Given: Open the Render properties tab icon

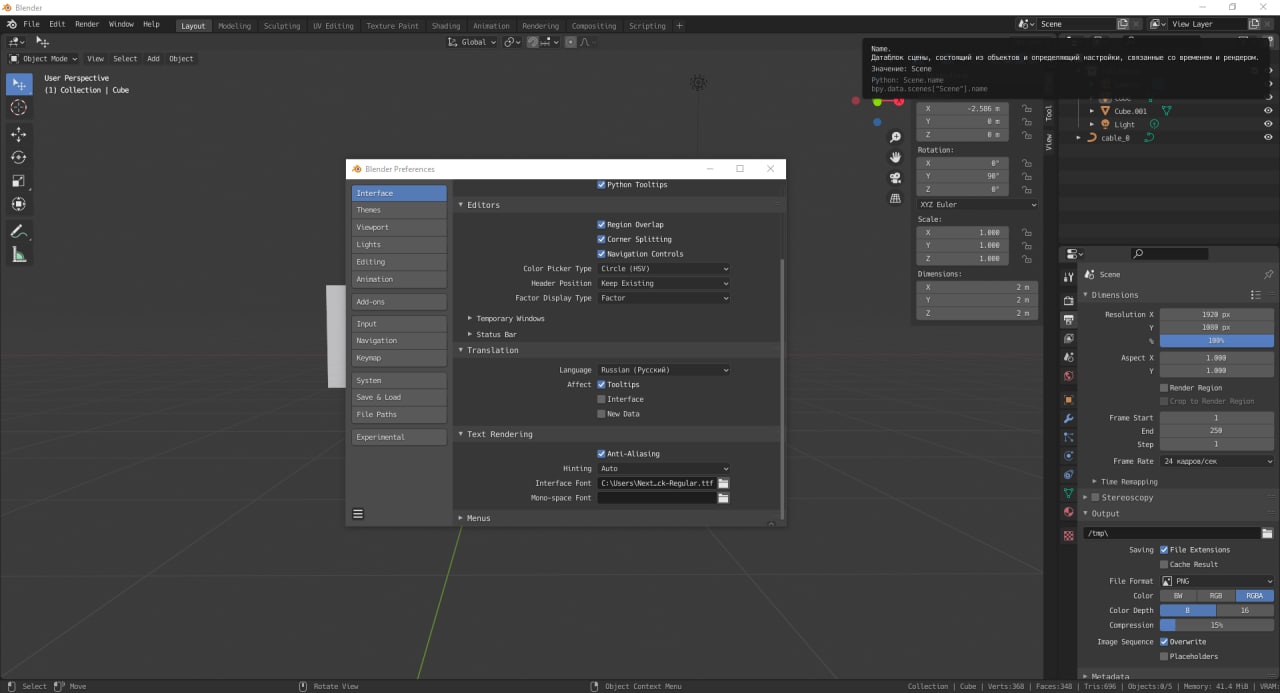Looking at the screenshot, I should [1068, 299].
